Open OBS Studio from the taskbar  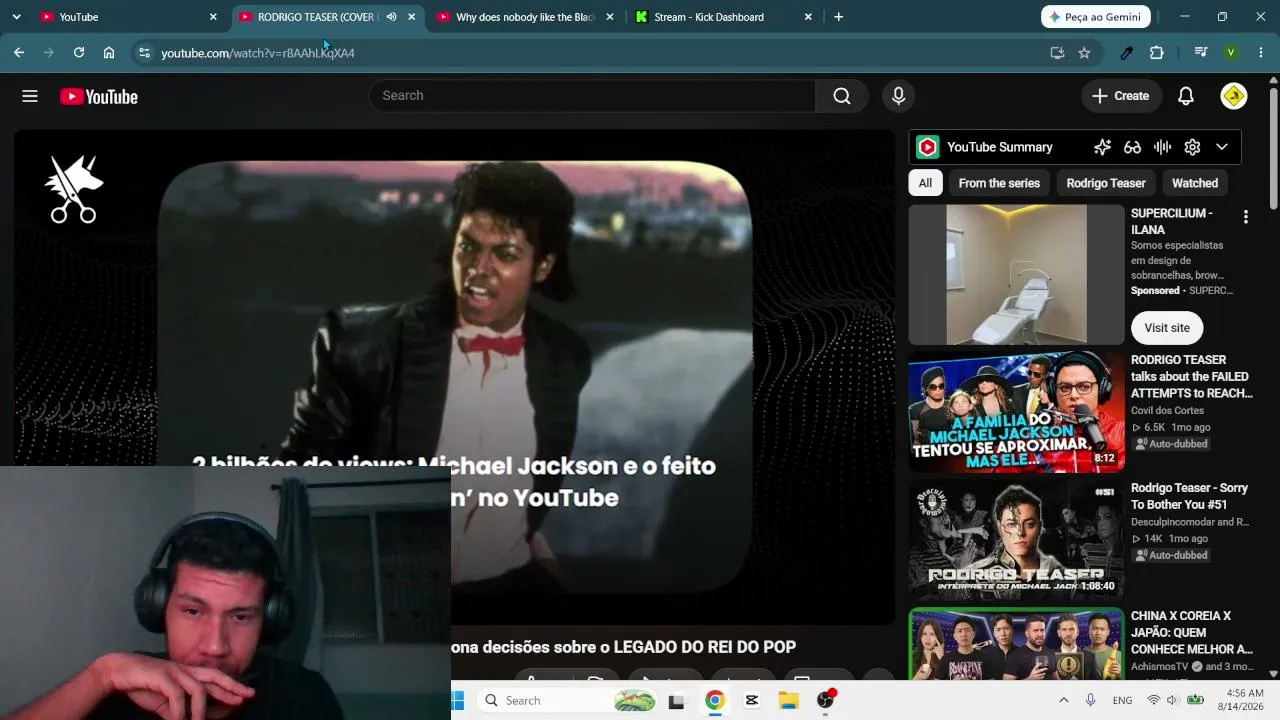pos(826,701)
